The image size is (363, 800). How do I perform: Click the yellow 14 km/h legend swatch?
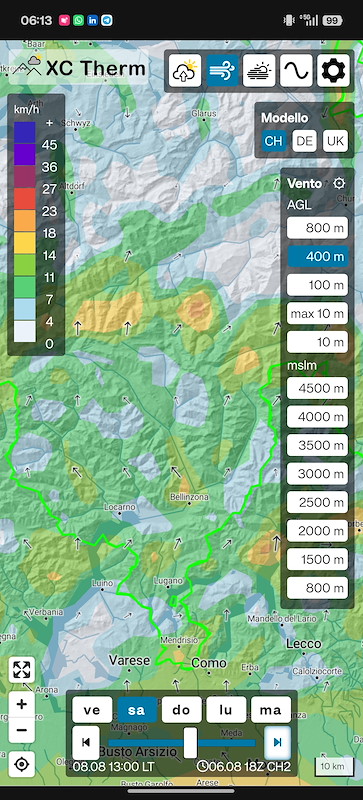(25, 242)
